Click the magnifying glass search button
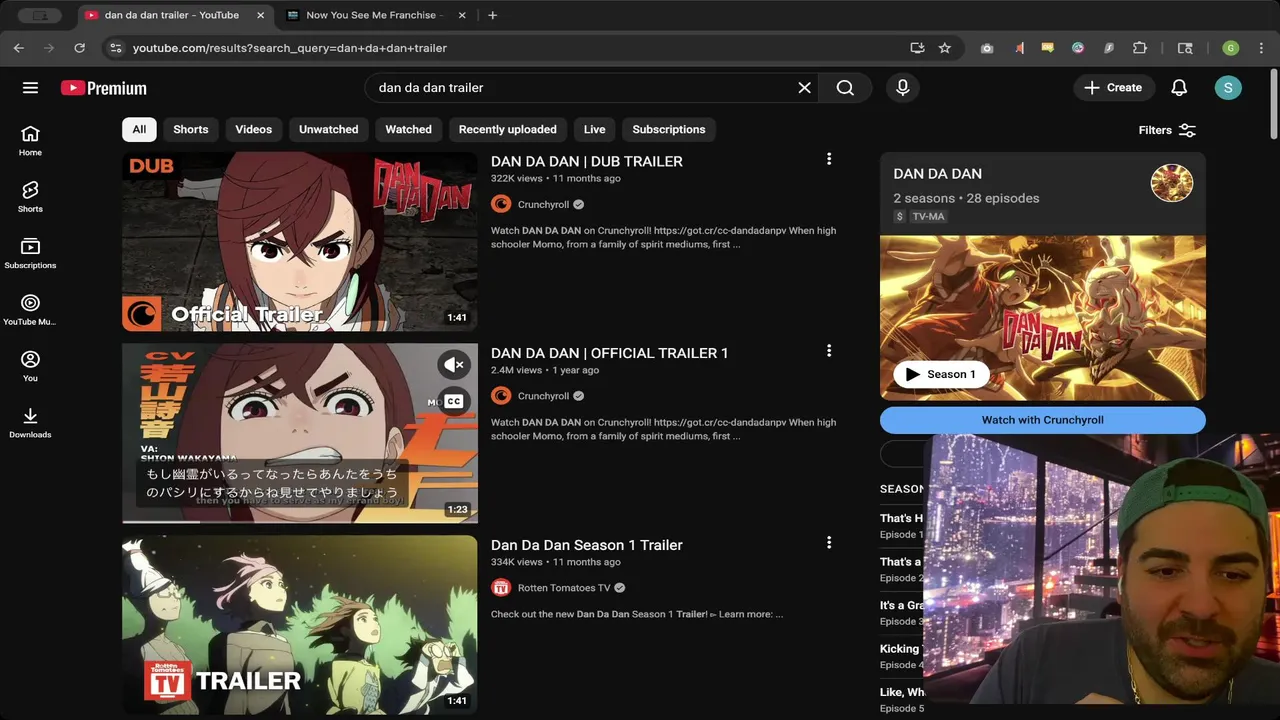1280x720 pixels. coord(845,88)
